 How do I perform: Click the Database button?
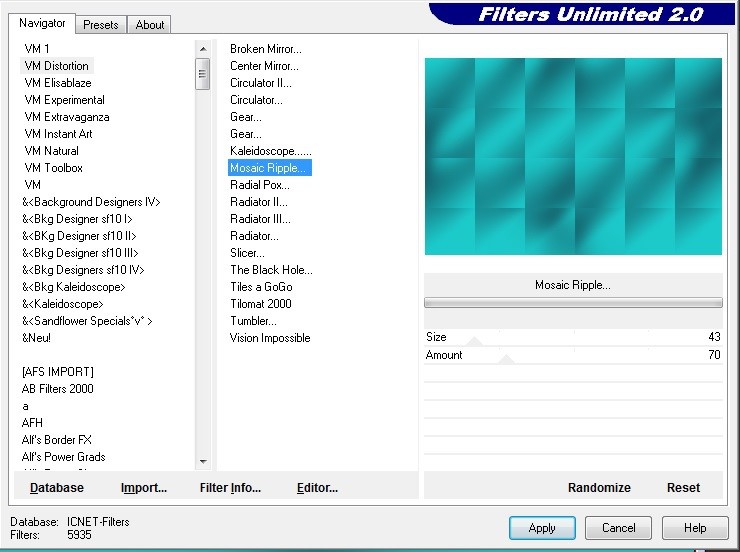57,487
